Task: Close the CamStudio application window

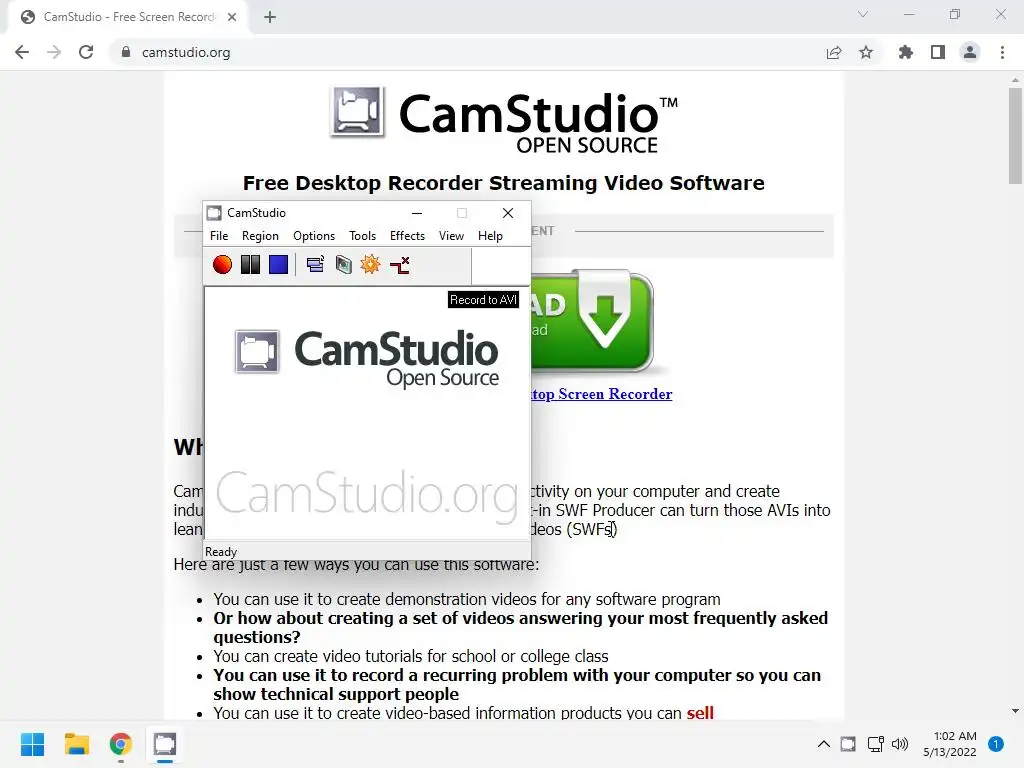Action: click(x=507, y=213)
